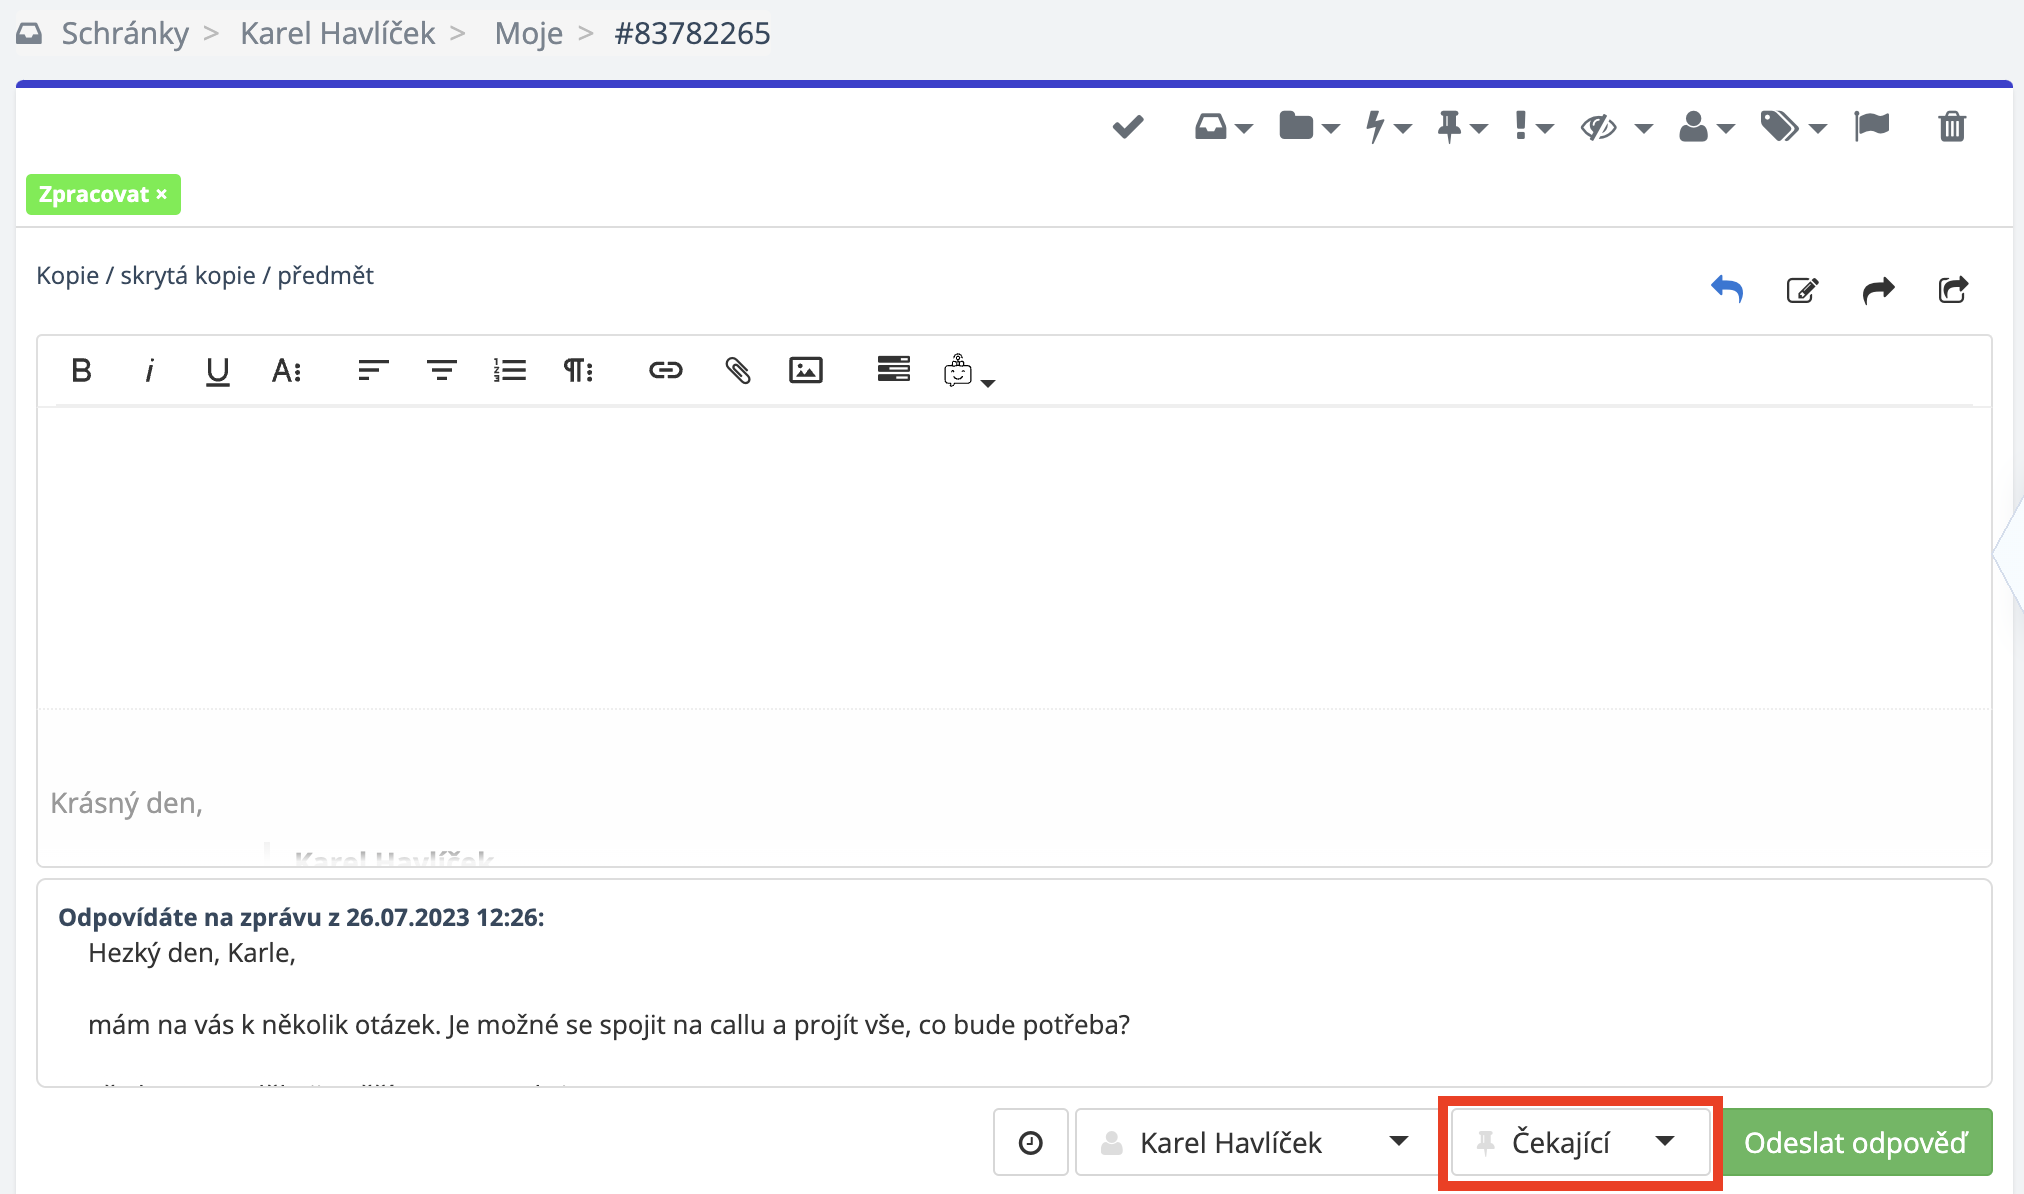2024x1194 pixels.
Task: Mark ticket as resolved with checkmark icon
Action: (1127, 127)
